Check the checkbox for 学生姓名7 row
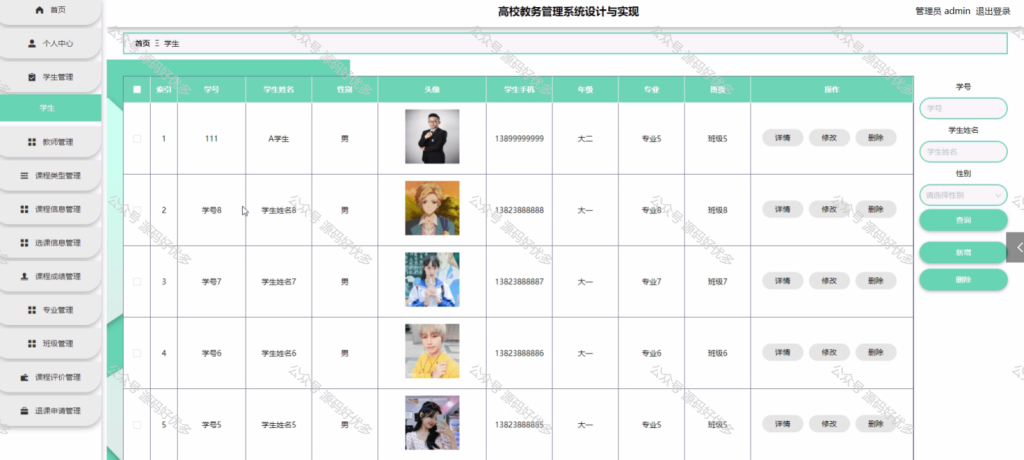1024x460 pixels. pyautogui.click(x=137, y=282)
